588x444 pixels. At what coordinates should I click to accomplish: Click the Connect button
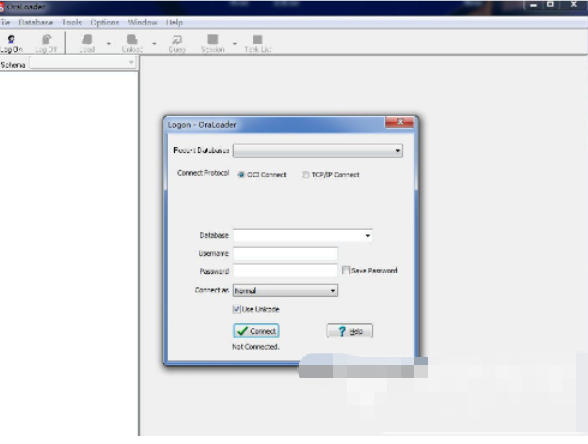pyautogui.click(x=256, y=331)
